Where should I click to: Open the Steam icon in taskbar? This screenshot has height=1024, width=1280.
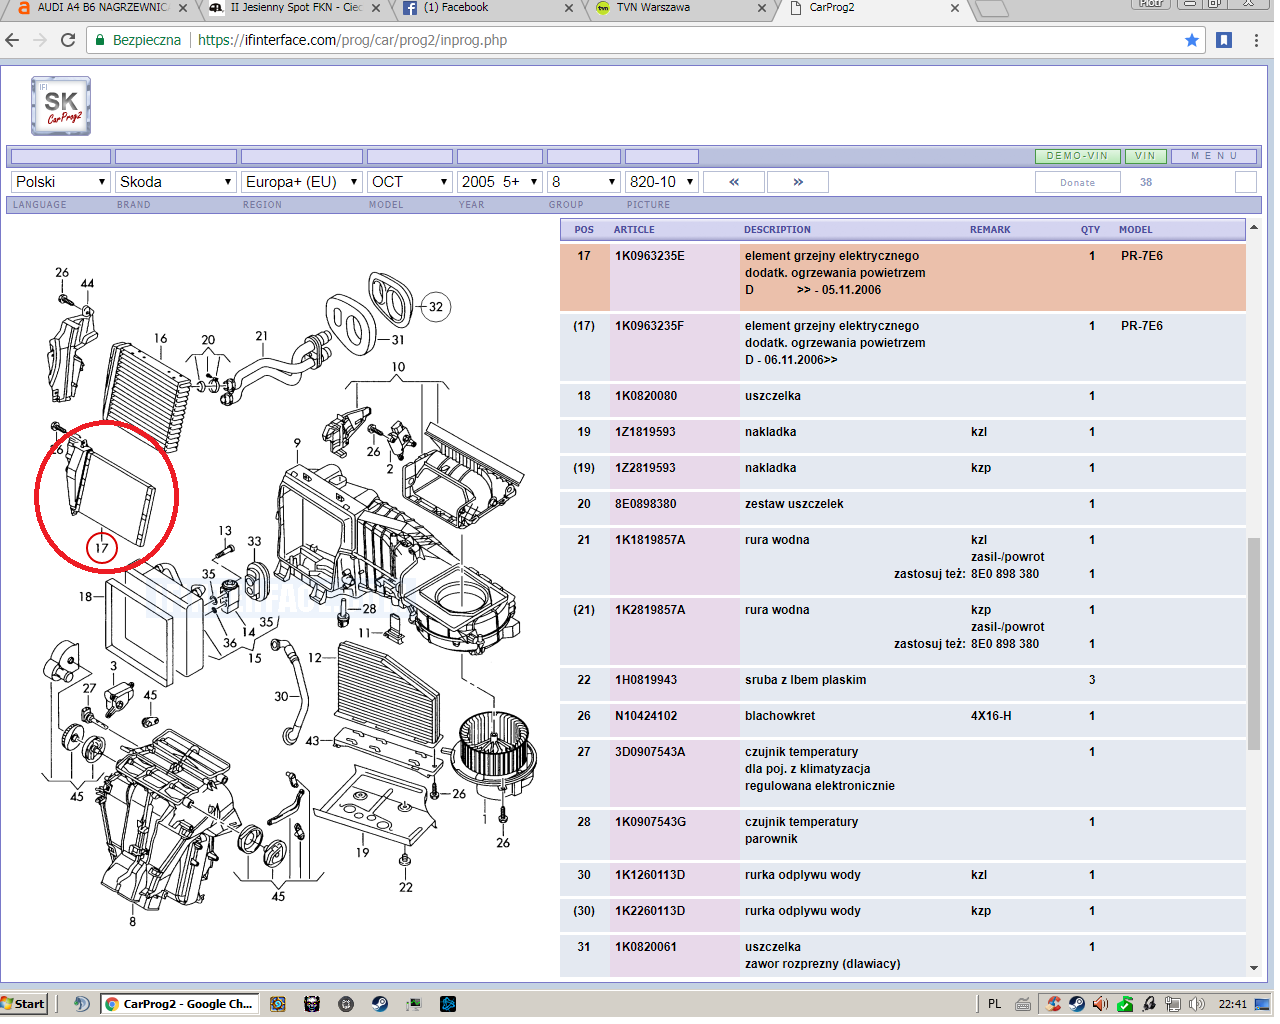point(380,1004)
